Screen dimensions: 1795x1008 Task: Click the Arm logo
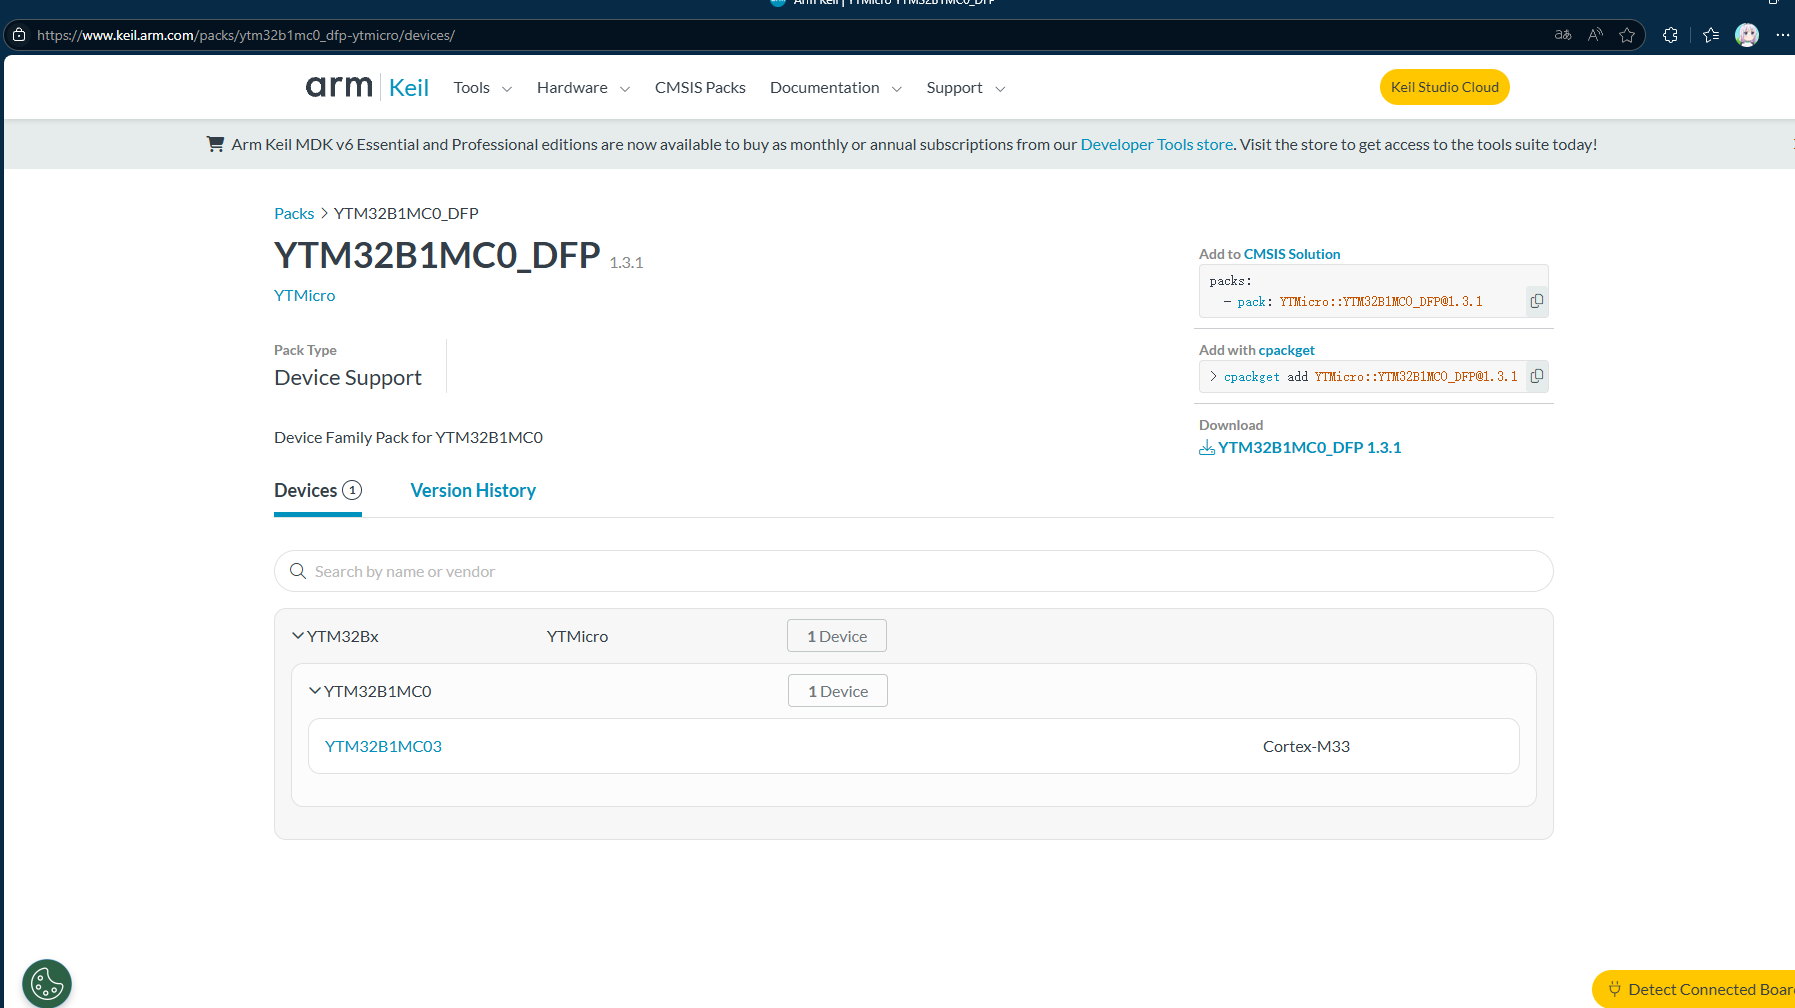pos(339,87)
